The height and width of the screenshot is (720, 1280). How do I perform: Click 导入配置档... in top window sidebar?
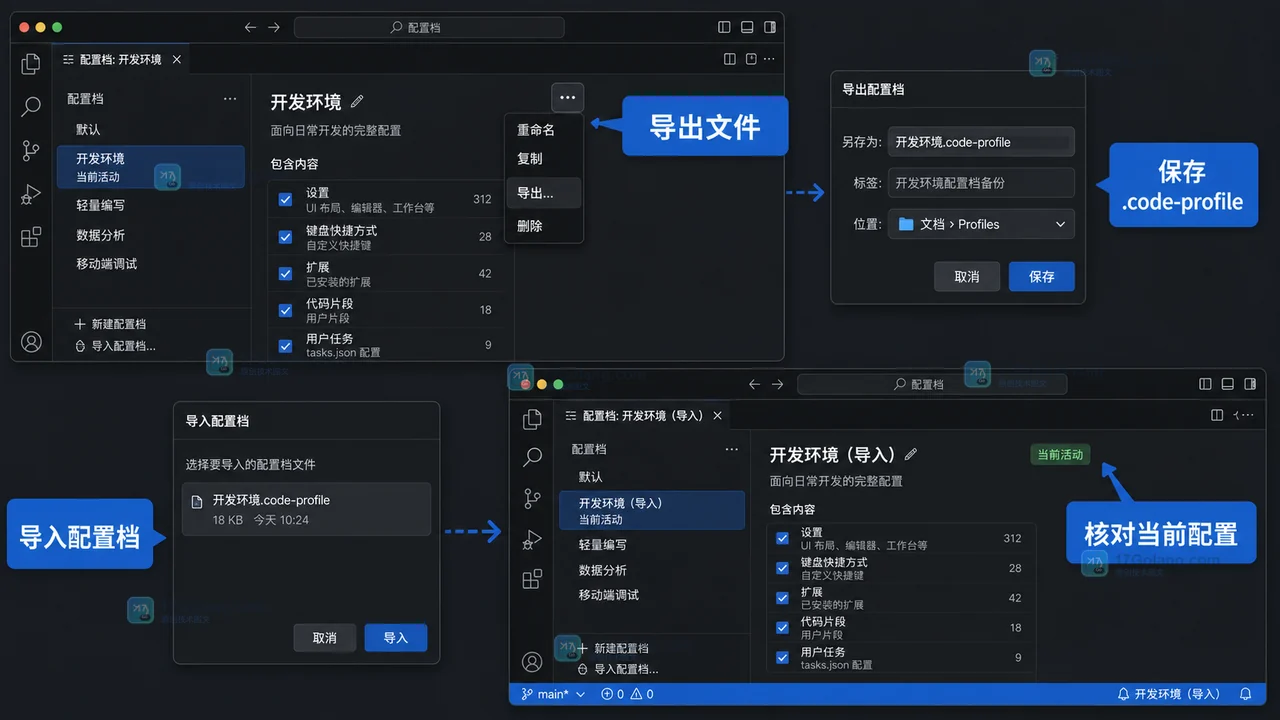point(115,346)
